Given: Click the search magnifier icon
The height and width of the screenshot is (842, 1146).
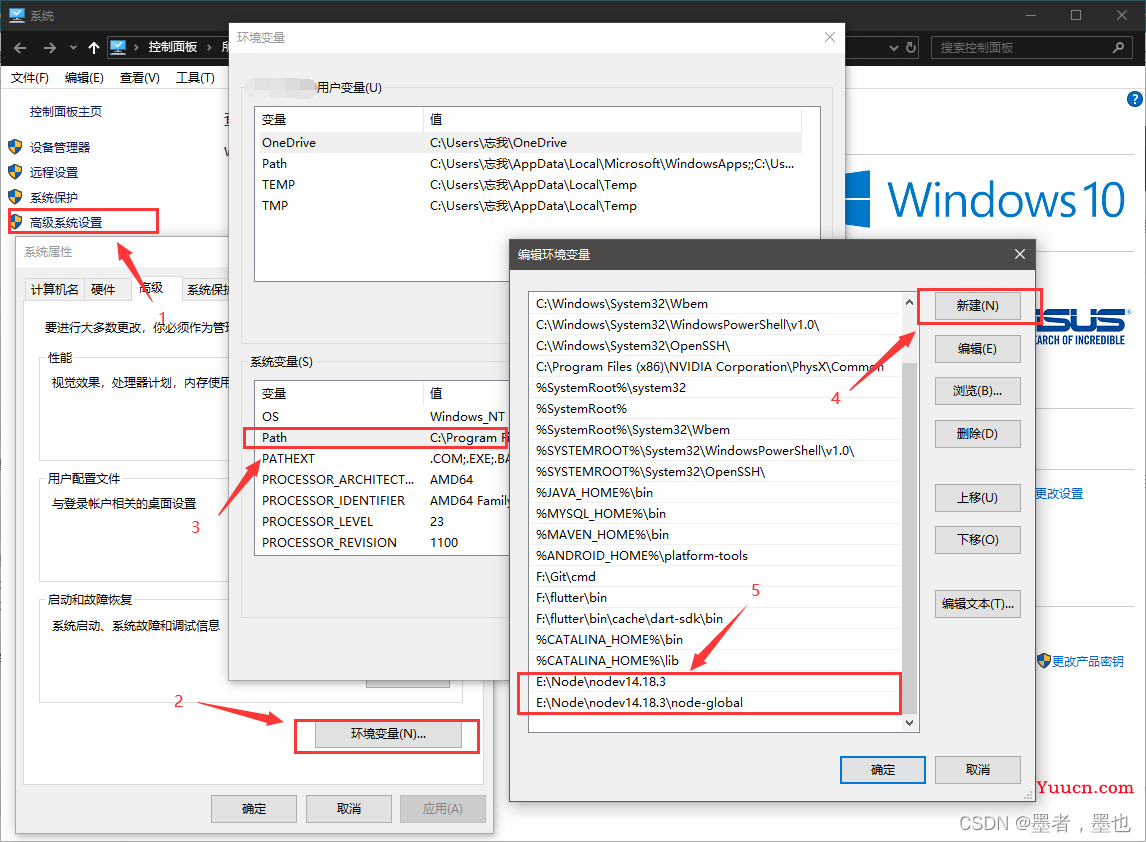Looking at the screenshot, I should coord(1117,48).
